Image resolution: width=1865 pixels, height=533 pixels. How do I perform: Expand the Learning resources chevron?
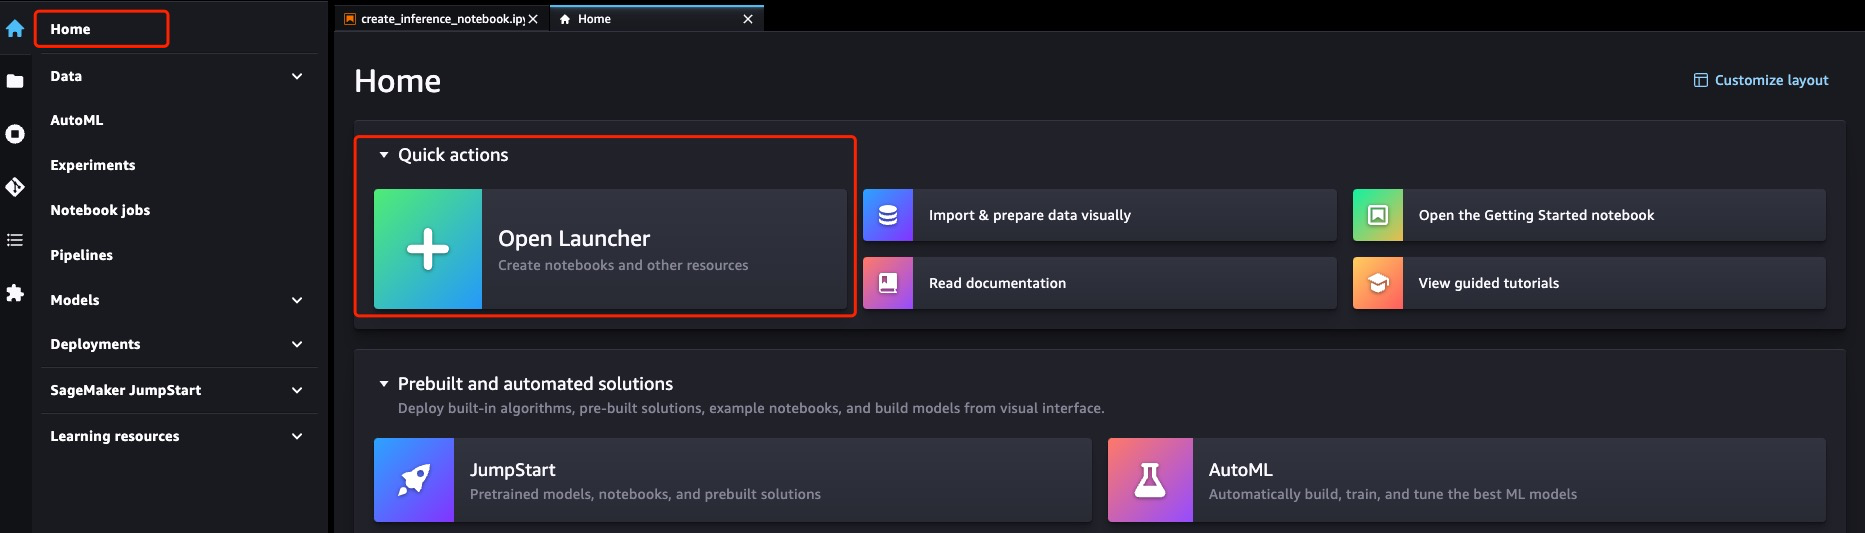(x=297, y=436)
